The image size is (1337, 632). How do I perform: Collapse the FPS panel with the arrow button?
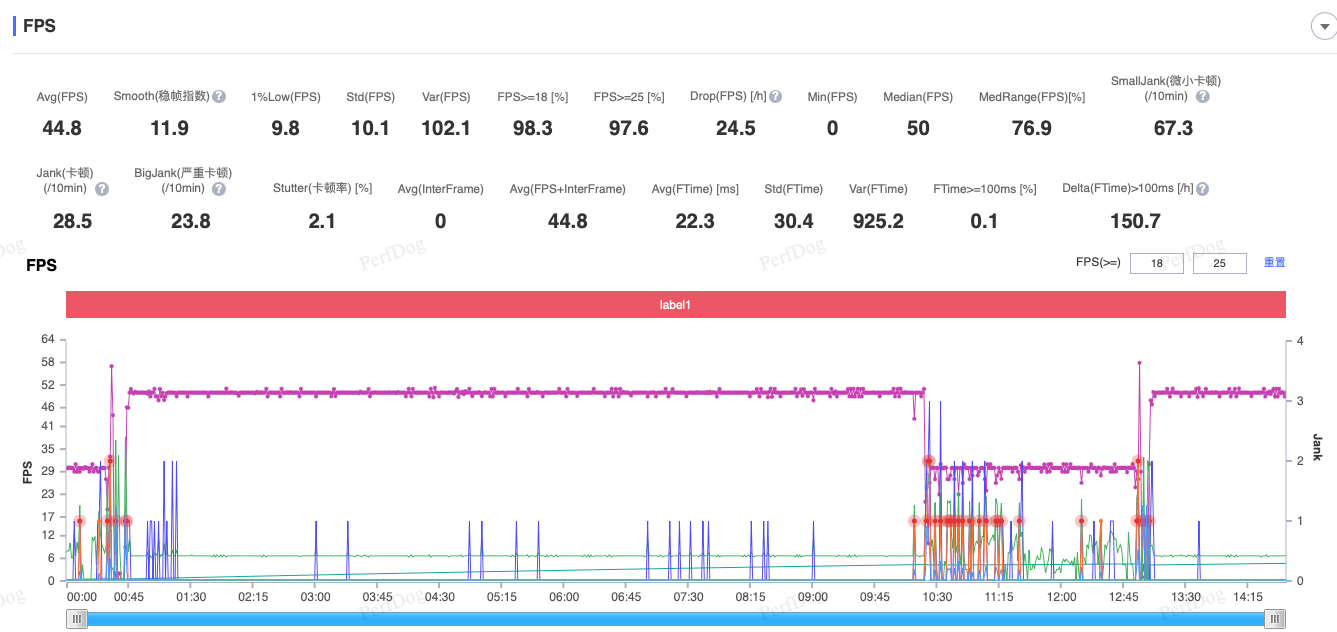(1323, 27)
